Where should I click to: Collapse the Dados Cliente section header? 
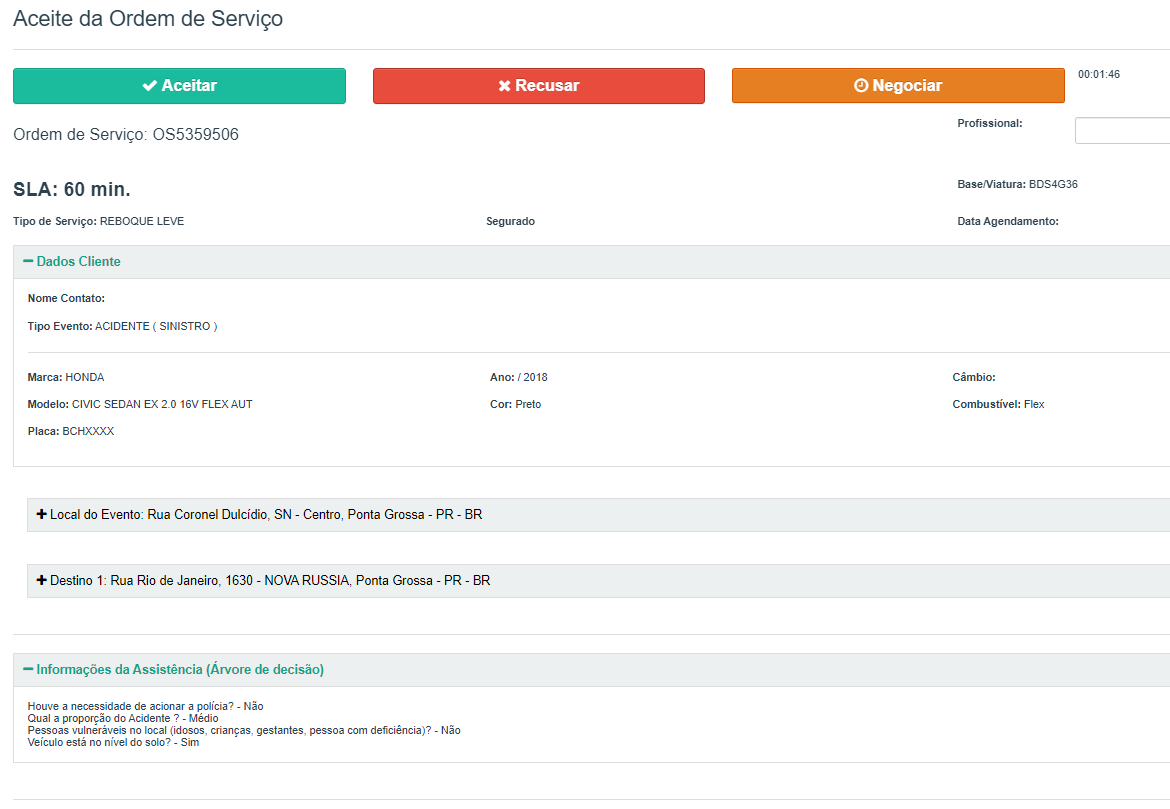(78, 262)
